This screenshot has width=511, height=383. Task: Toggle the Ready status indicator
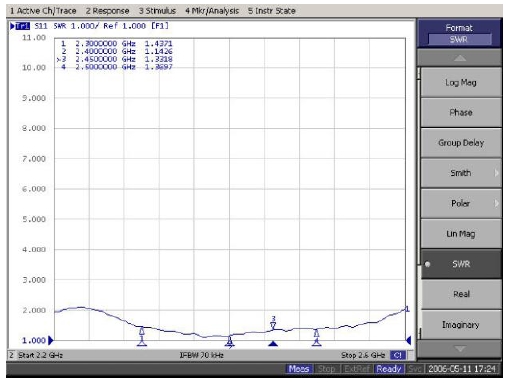point(389,369)
